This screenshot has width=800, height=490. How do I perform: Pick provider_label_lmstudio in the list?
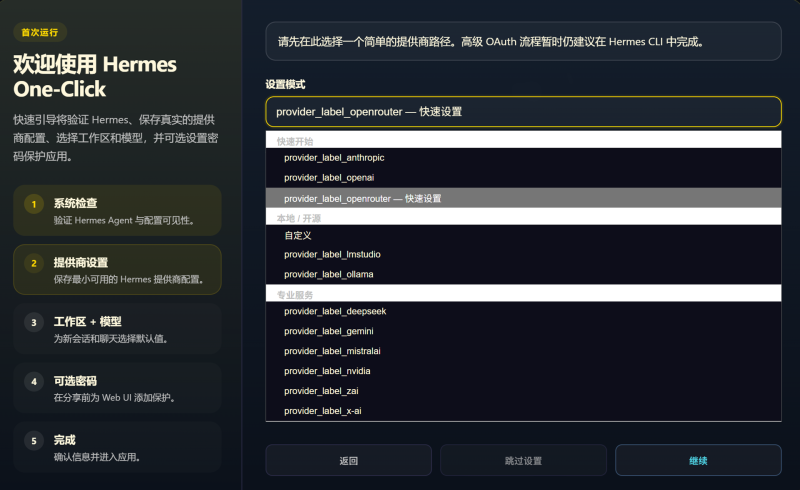pyautogui.click(x=523, y=254)
